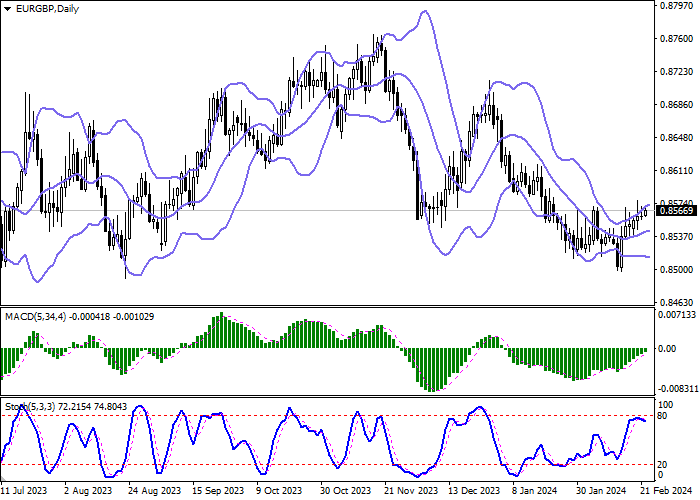Click the 21 Feb 2024 date label
This screenshot has width=700, height=500.
[666, 491]
